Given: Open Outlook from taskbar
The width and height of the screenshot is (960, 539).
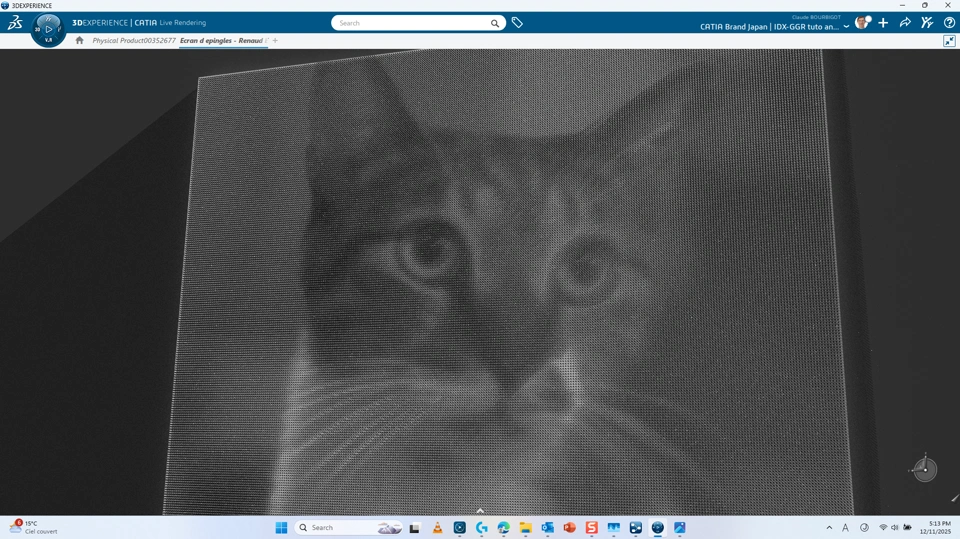Looking at the screenshot, I should (547, 528).
